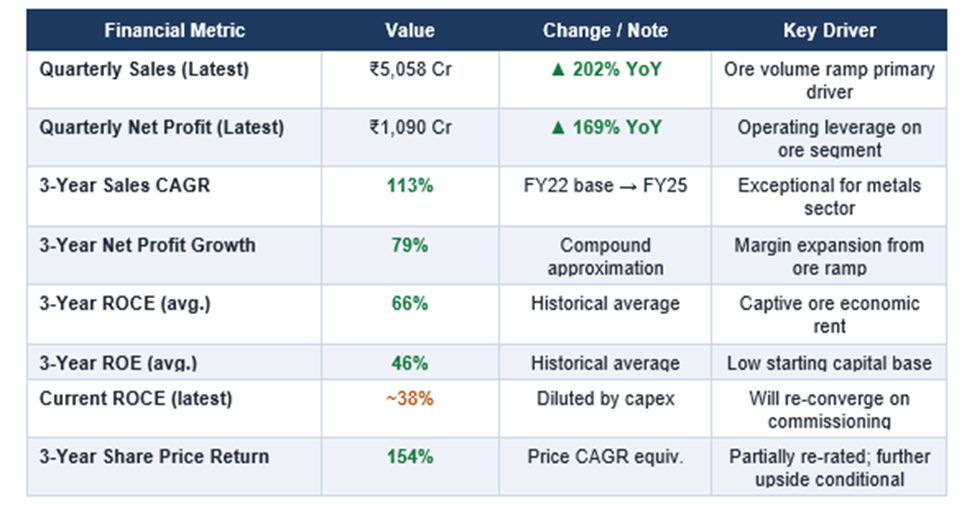This screenshot has height=523, width=977.
Task: Select the Quarterly Net Profit (Latest) cell
Action: coord(161,128)
